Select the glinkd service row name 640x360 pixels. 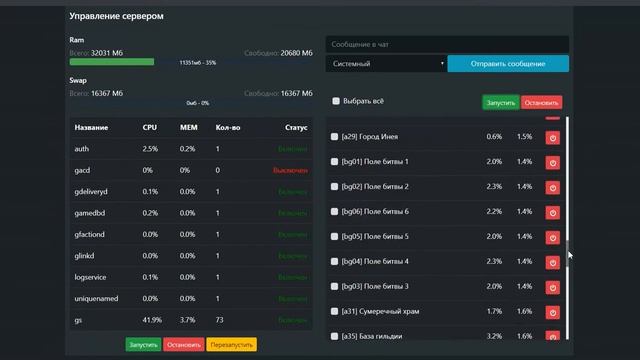[84, 256]
